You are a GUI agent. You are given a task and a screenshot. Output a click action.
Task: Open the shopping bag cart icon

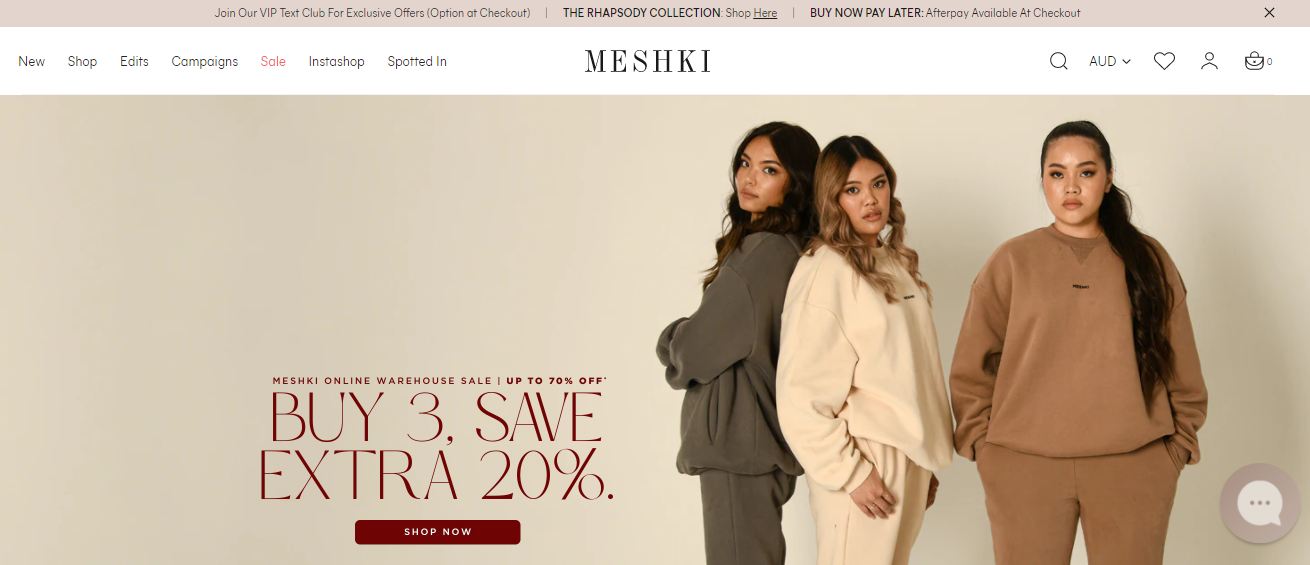[x=1254, y=61]
